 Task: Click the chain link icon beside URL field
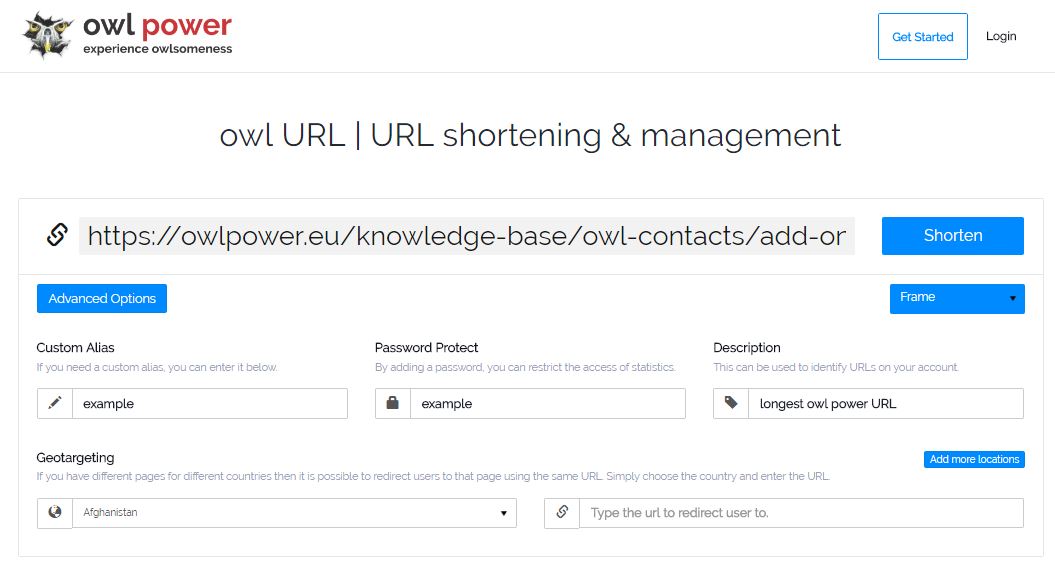[x=57, y=235]
